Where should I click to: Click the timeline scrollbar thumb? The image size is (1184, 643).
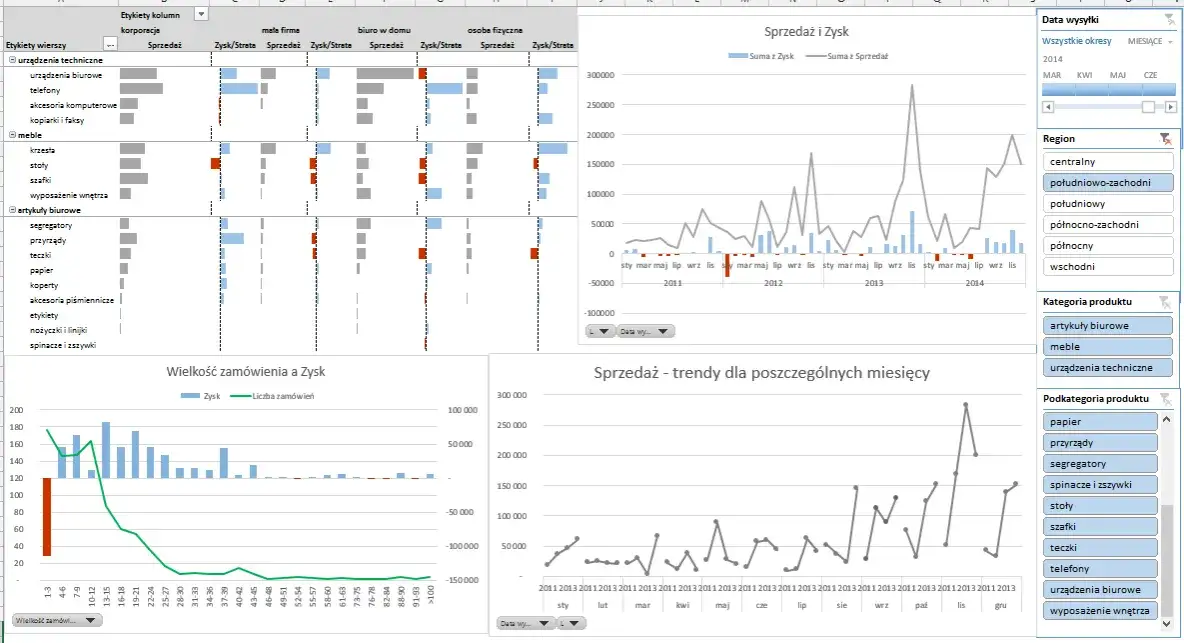1148,107
